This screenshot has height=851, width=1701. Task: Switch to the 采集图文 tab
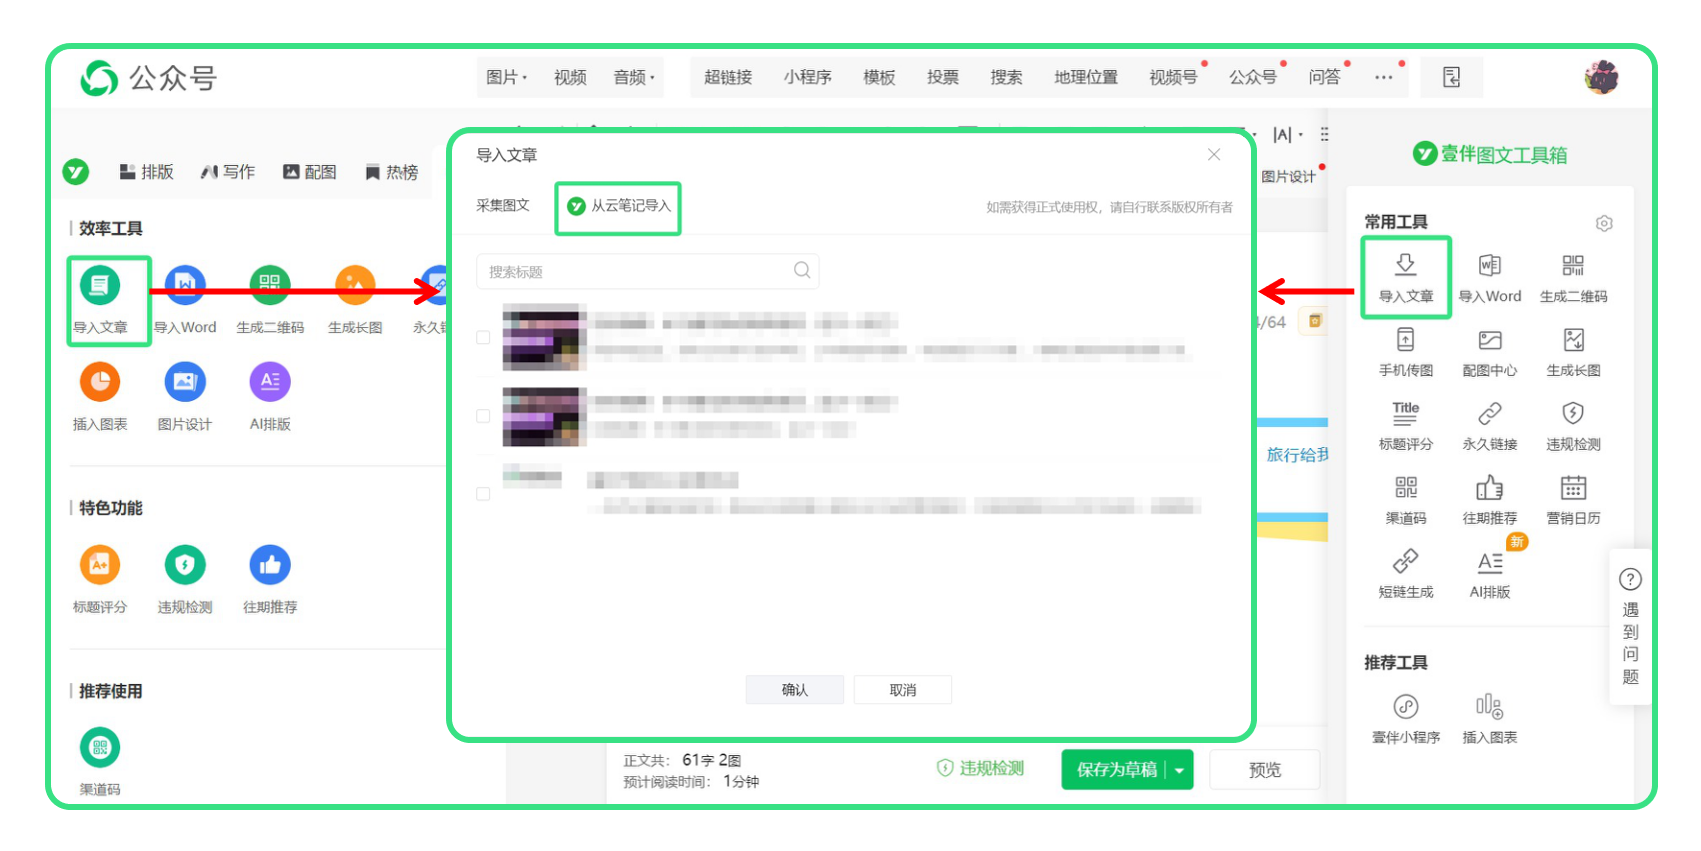click(x=503, y=206)
